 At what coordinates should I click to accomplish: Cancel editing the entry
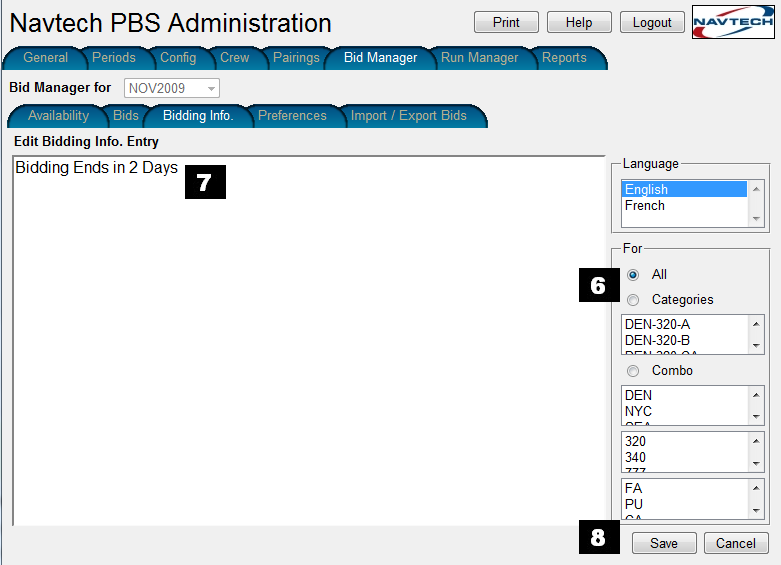[736, 543]
